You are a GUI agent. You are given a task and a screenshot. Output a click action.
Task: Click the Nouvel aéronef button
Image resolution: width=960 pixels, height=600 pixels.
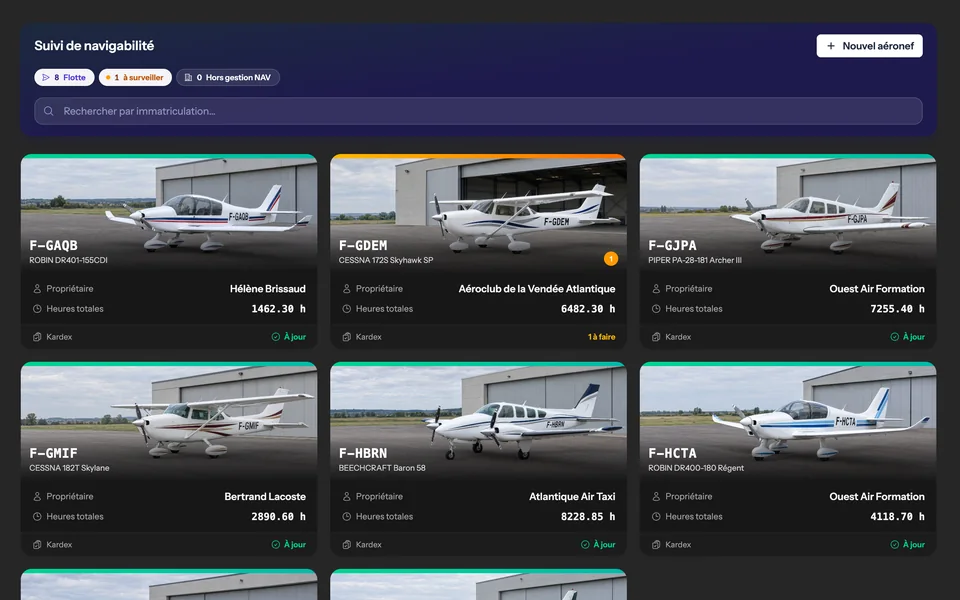coord(869,46)
